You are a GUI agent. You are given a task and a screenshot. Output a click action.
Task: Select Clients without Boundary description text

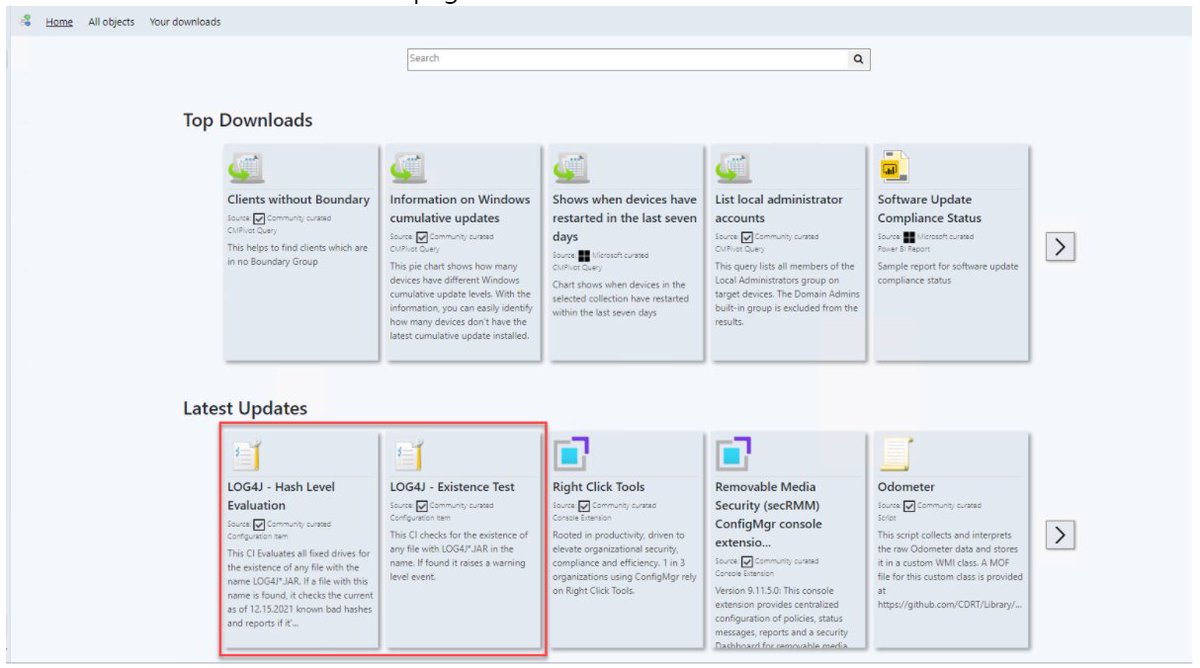coord(298,255)
